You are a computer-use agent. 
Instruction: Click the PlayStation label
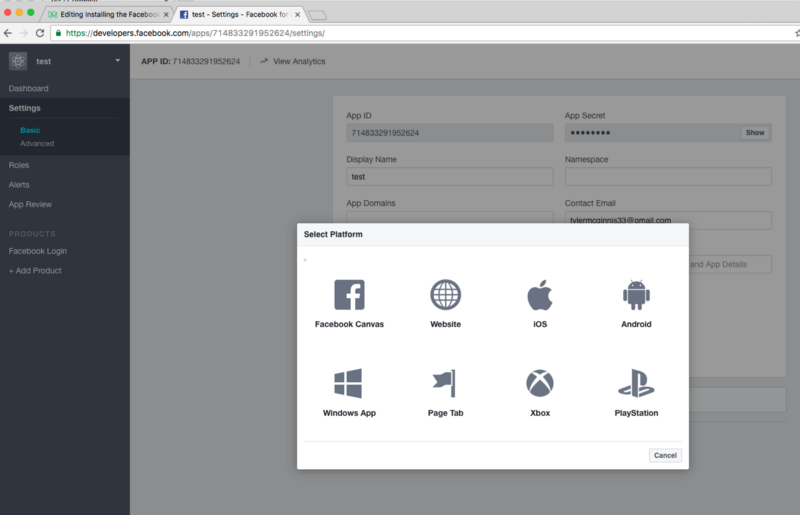(x=636, y=413)
